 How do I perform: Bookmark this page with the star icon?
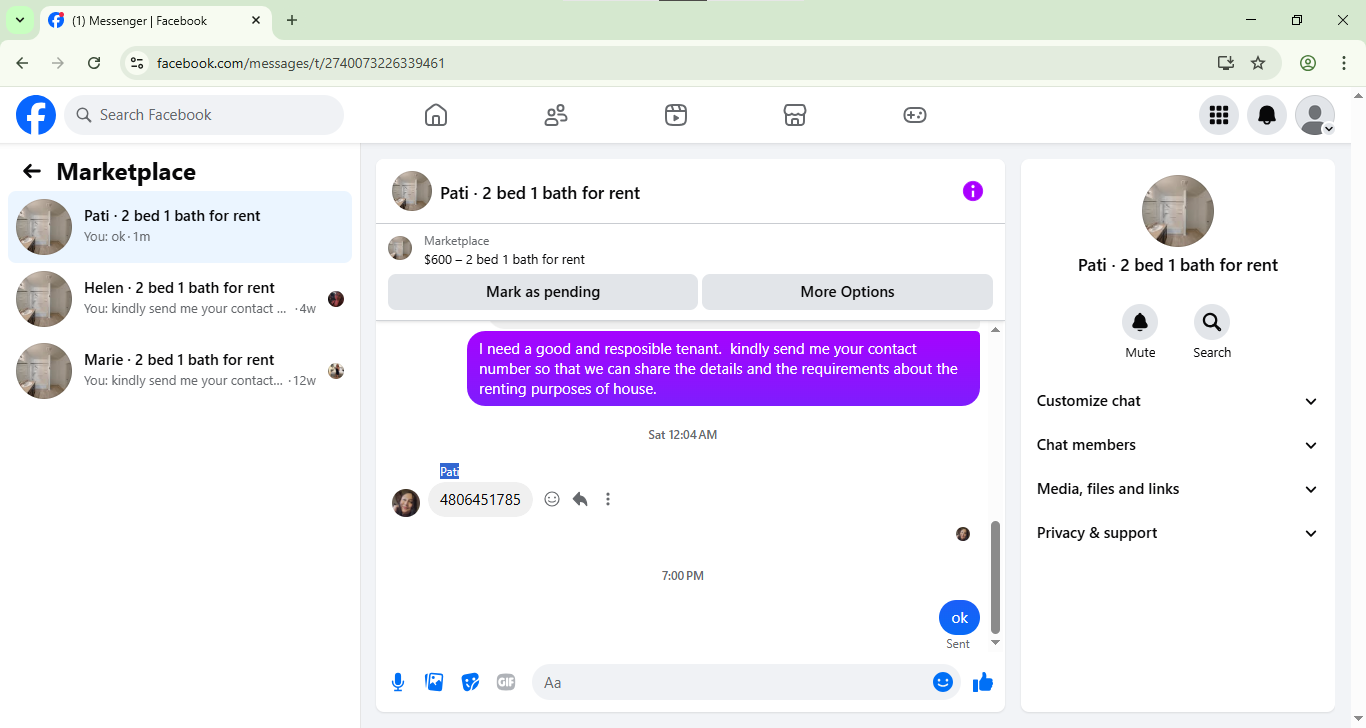[x=1258, y=63]
